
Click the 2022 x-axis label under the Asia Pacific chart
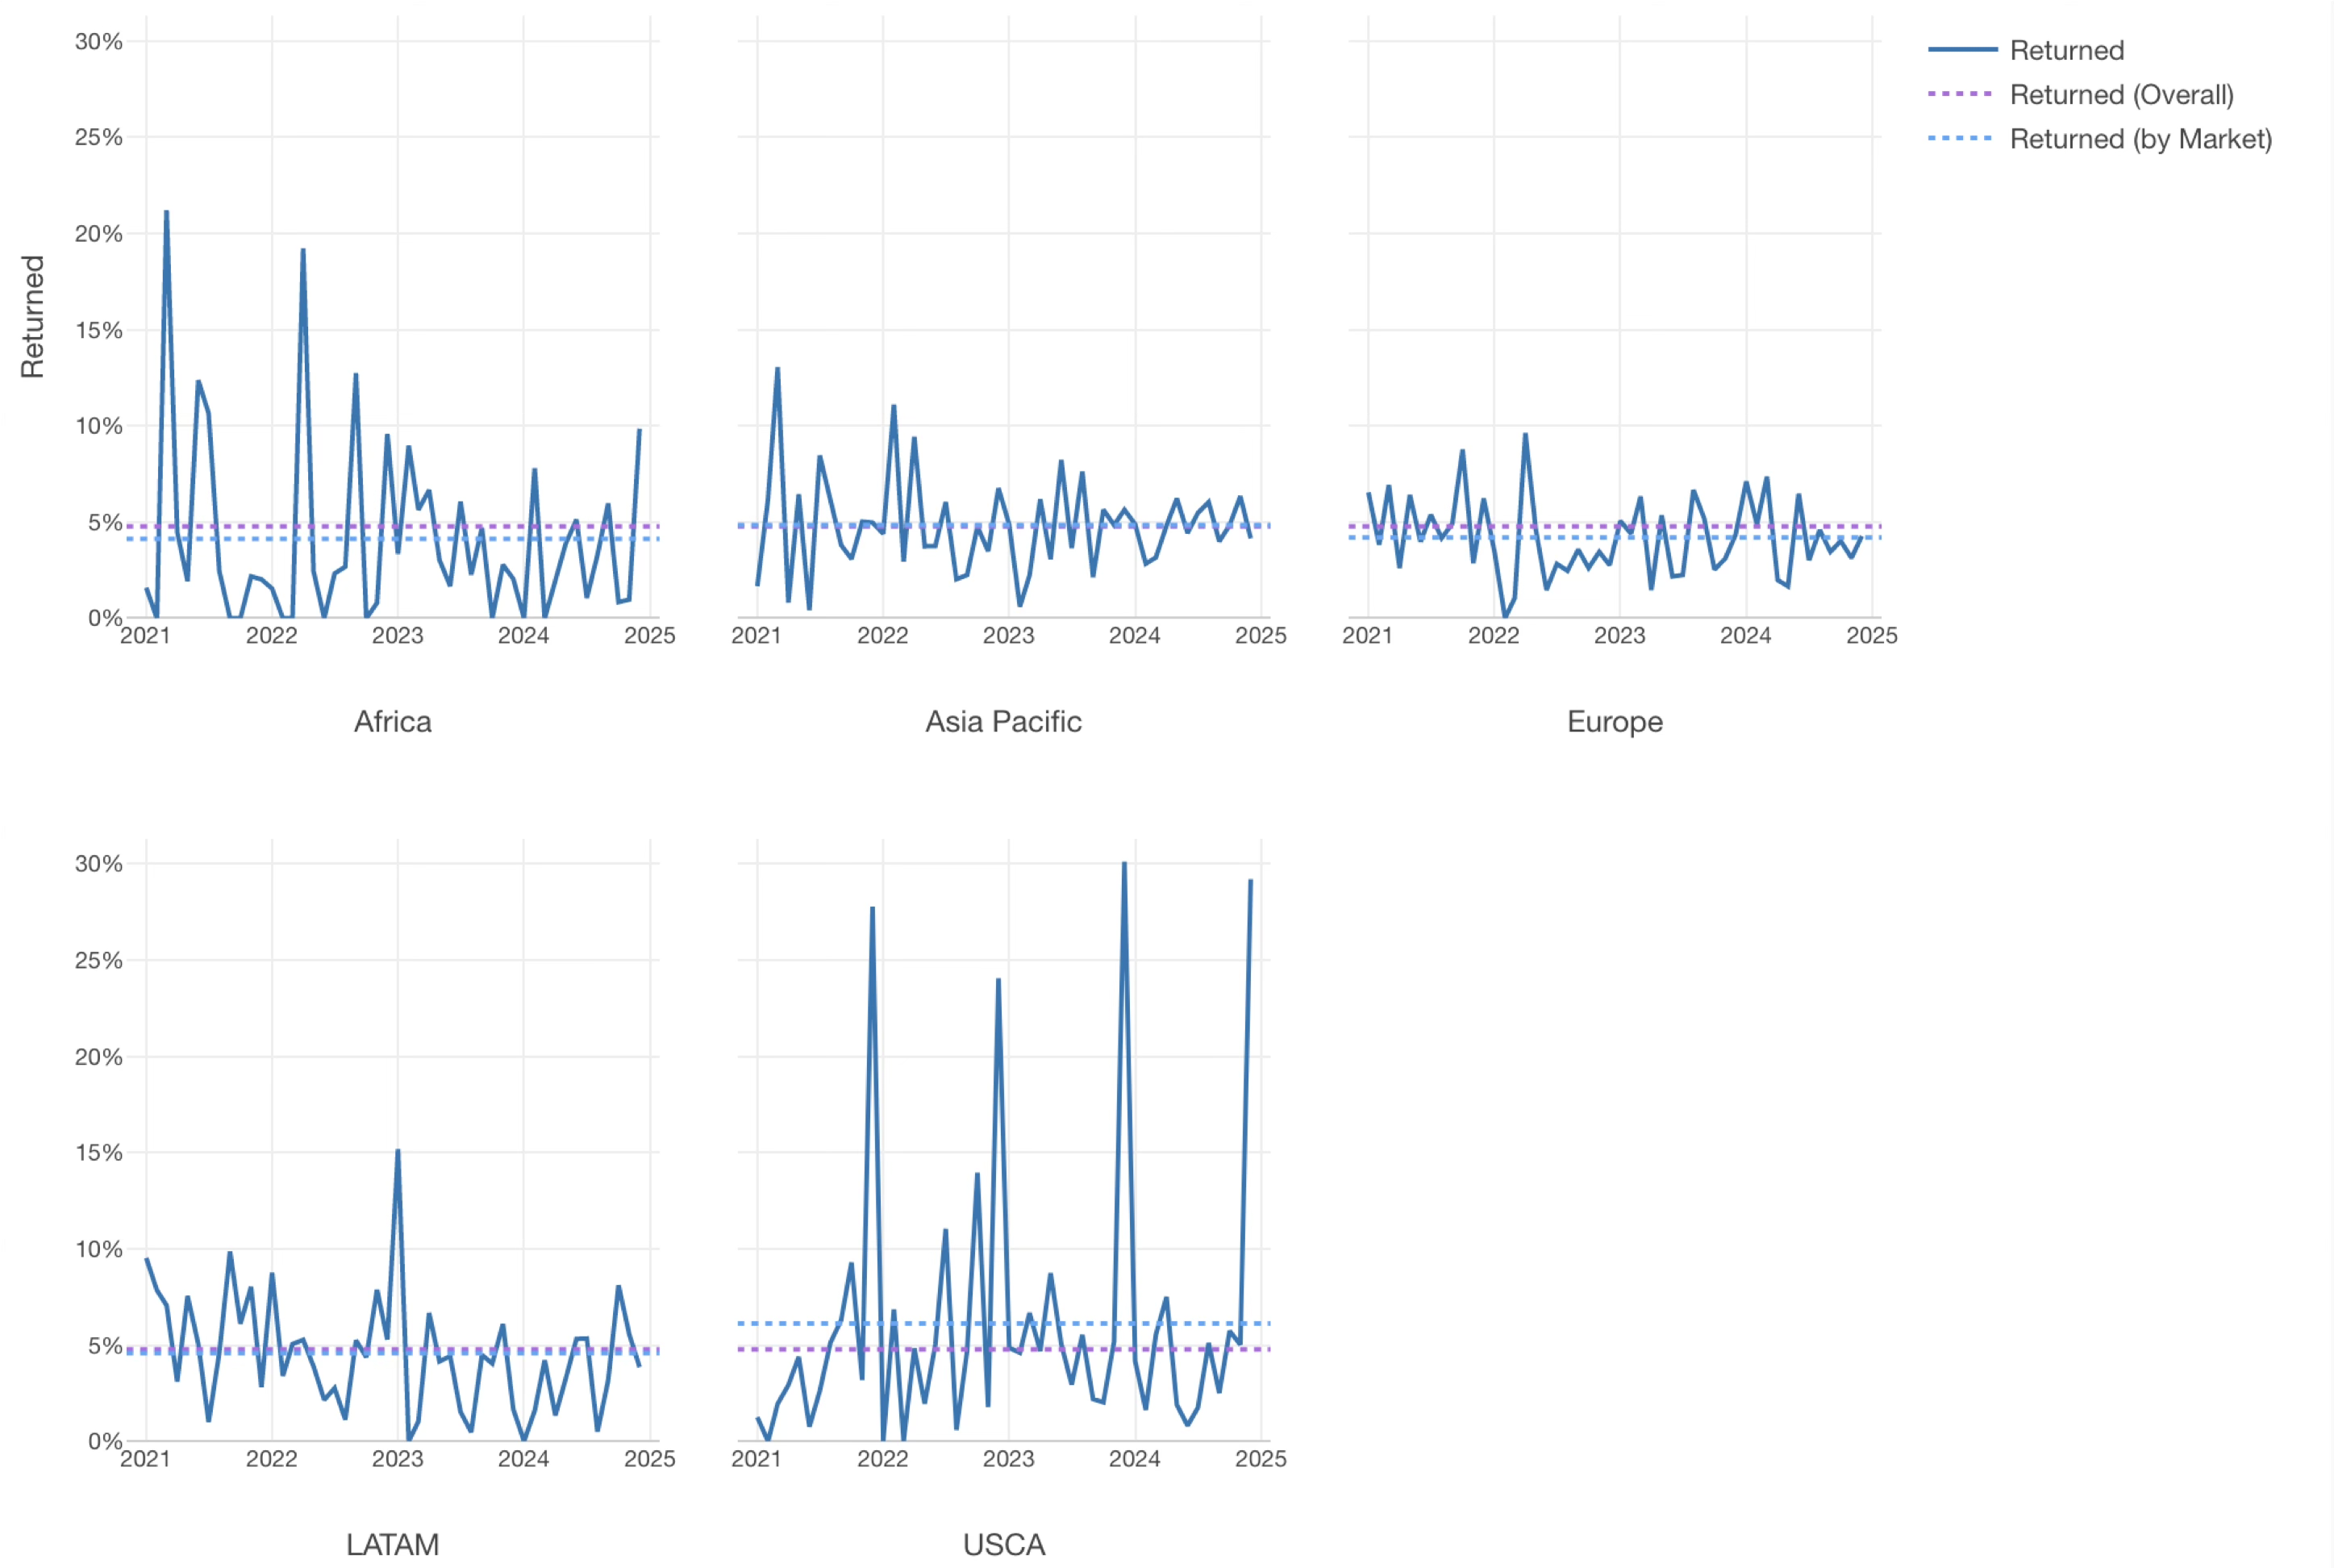[883, 635]
